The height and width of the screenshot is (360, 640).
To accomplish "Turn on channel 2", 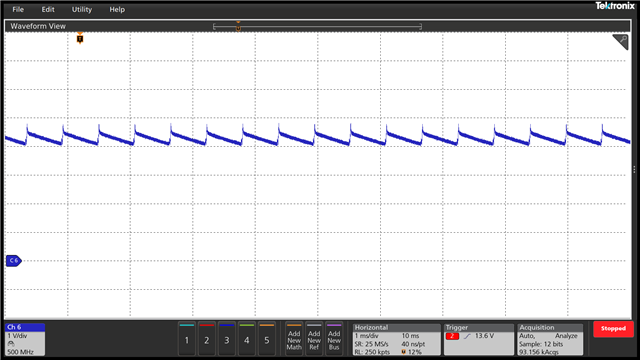I will (x=207, y=339).
